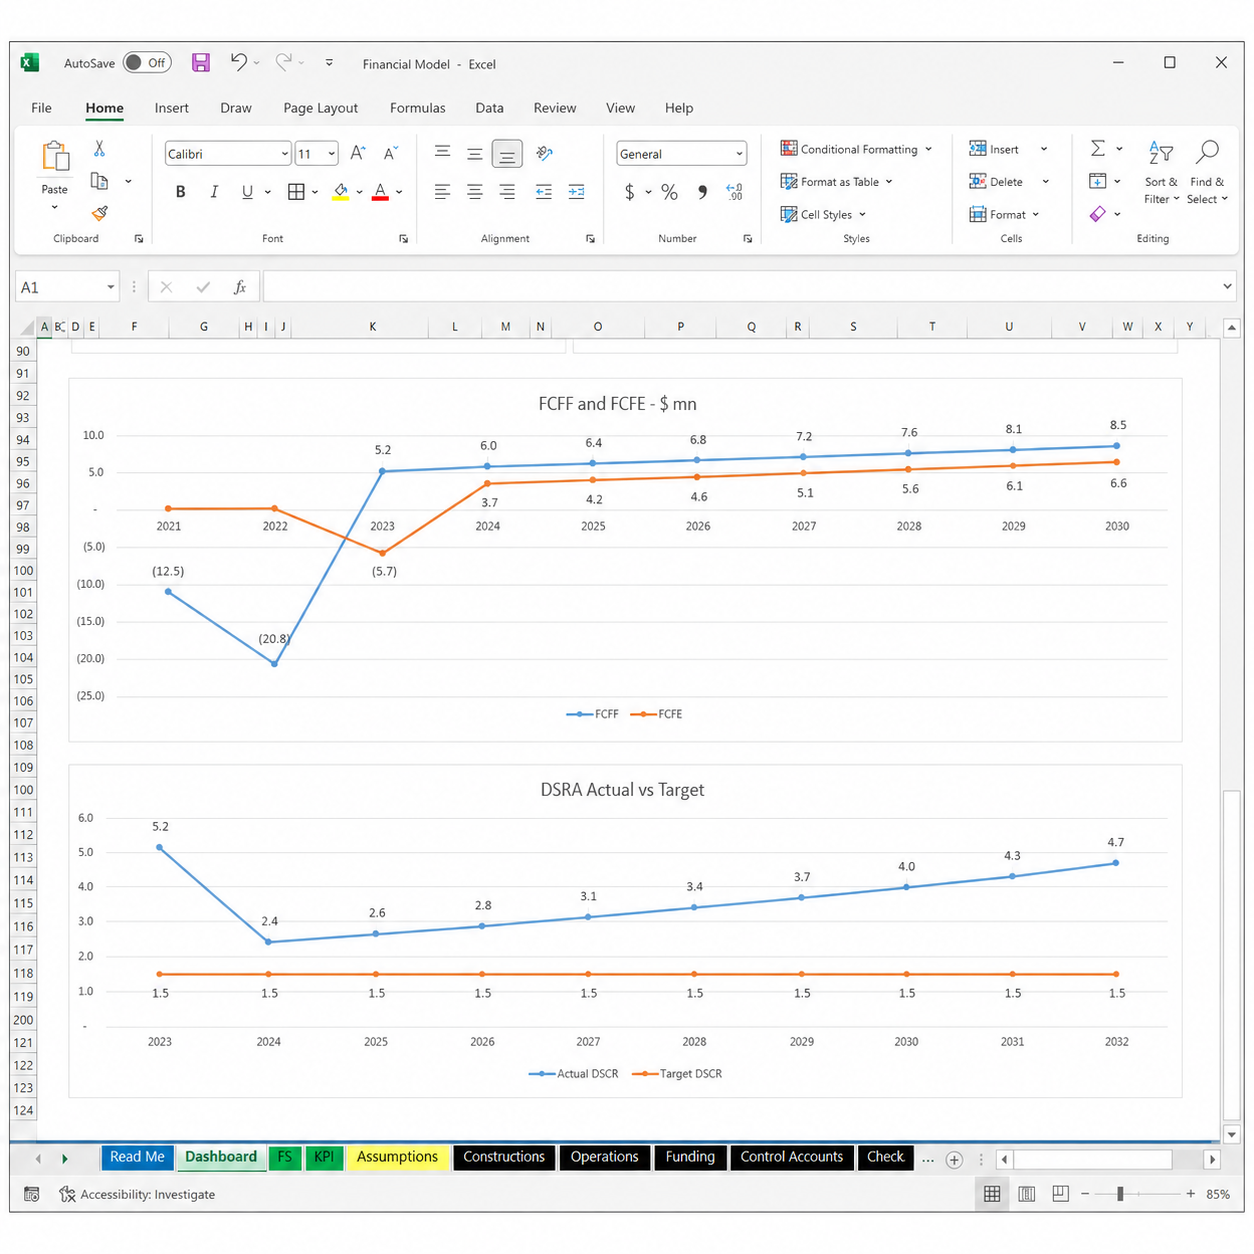Click the Format Painter brush icon

pos(99,213)
